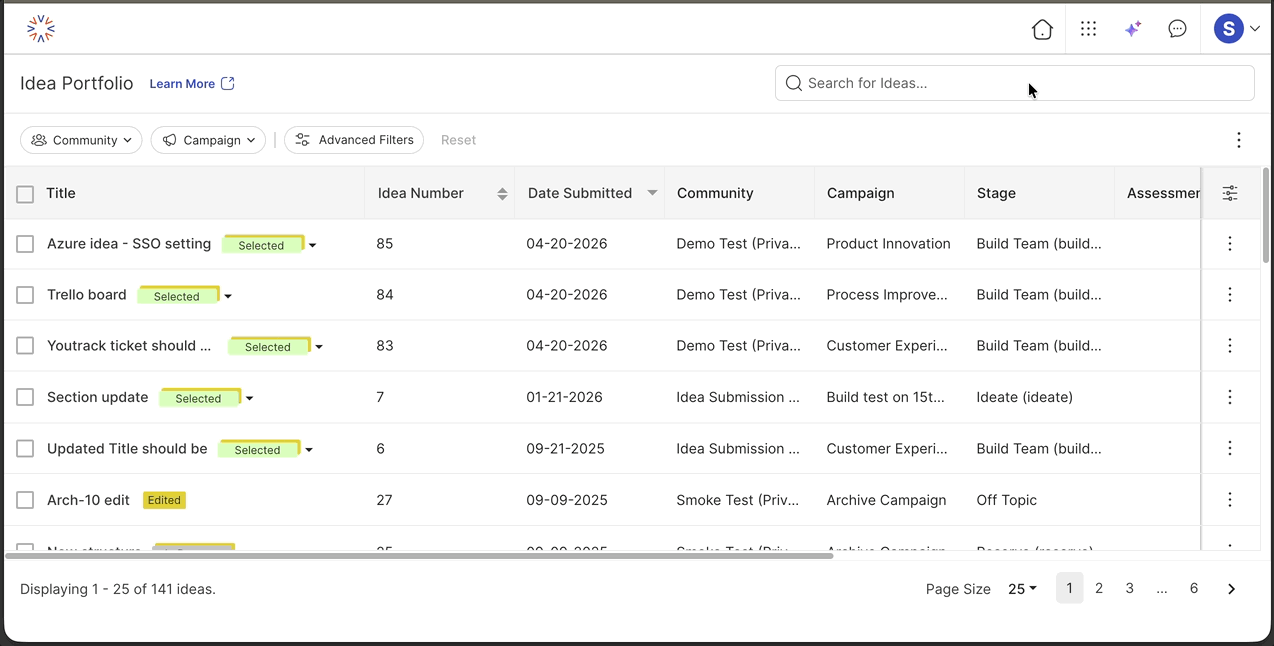The image size is (1274, 646).
Task: Check the Section update row
Action: coord(25,397)
